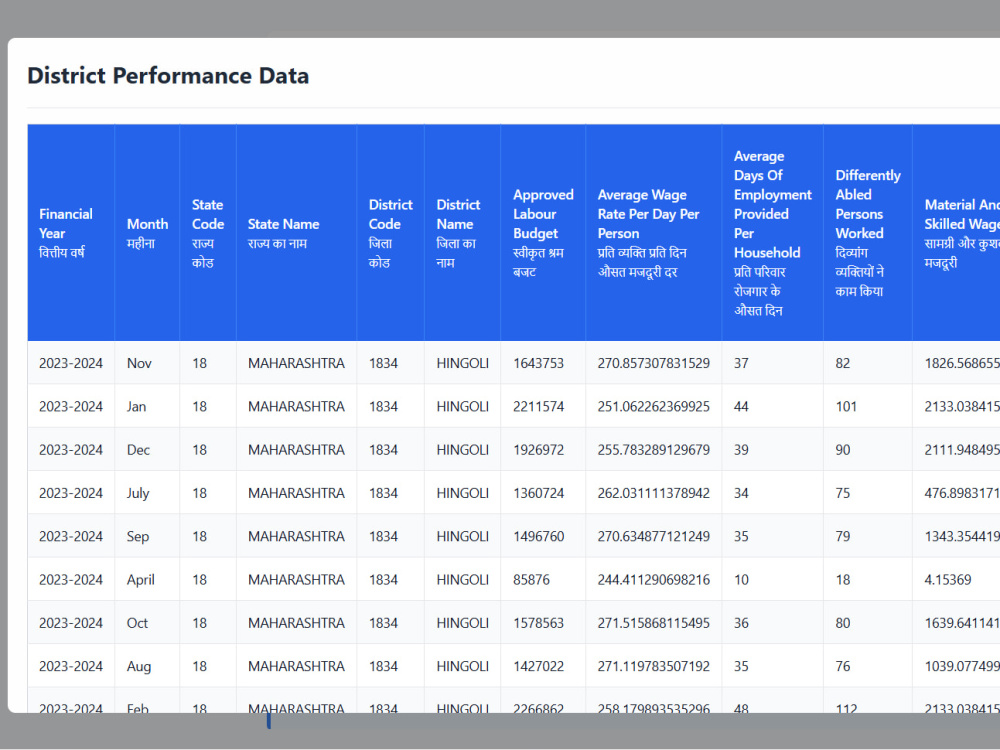This screenshot has width=1000, height=750.
Task: Click employment days 10 in April row
Action: [741, 580]
